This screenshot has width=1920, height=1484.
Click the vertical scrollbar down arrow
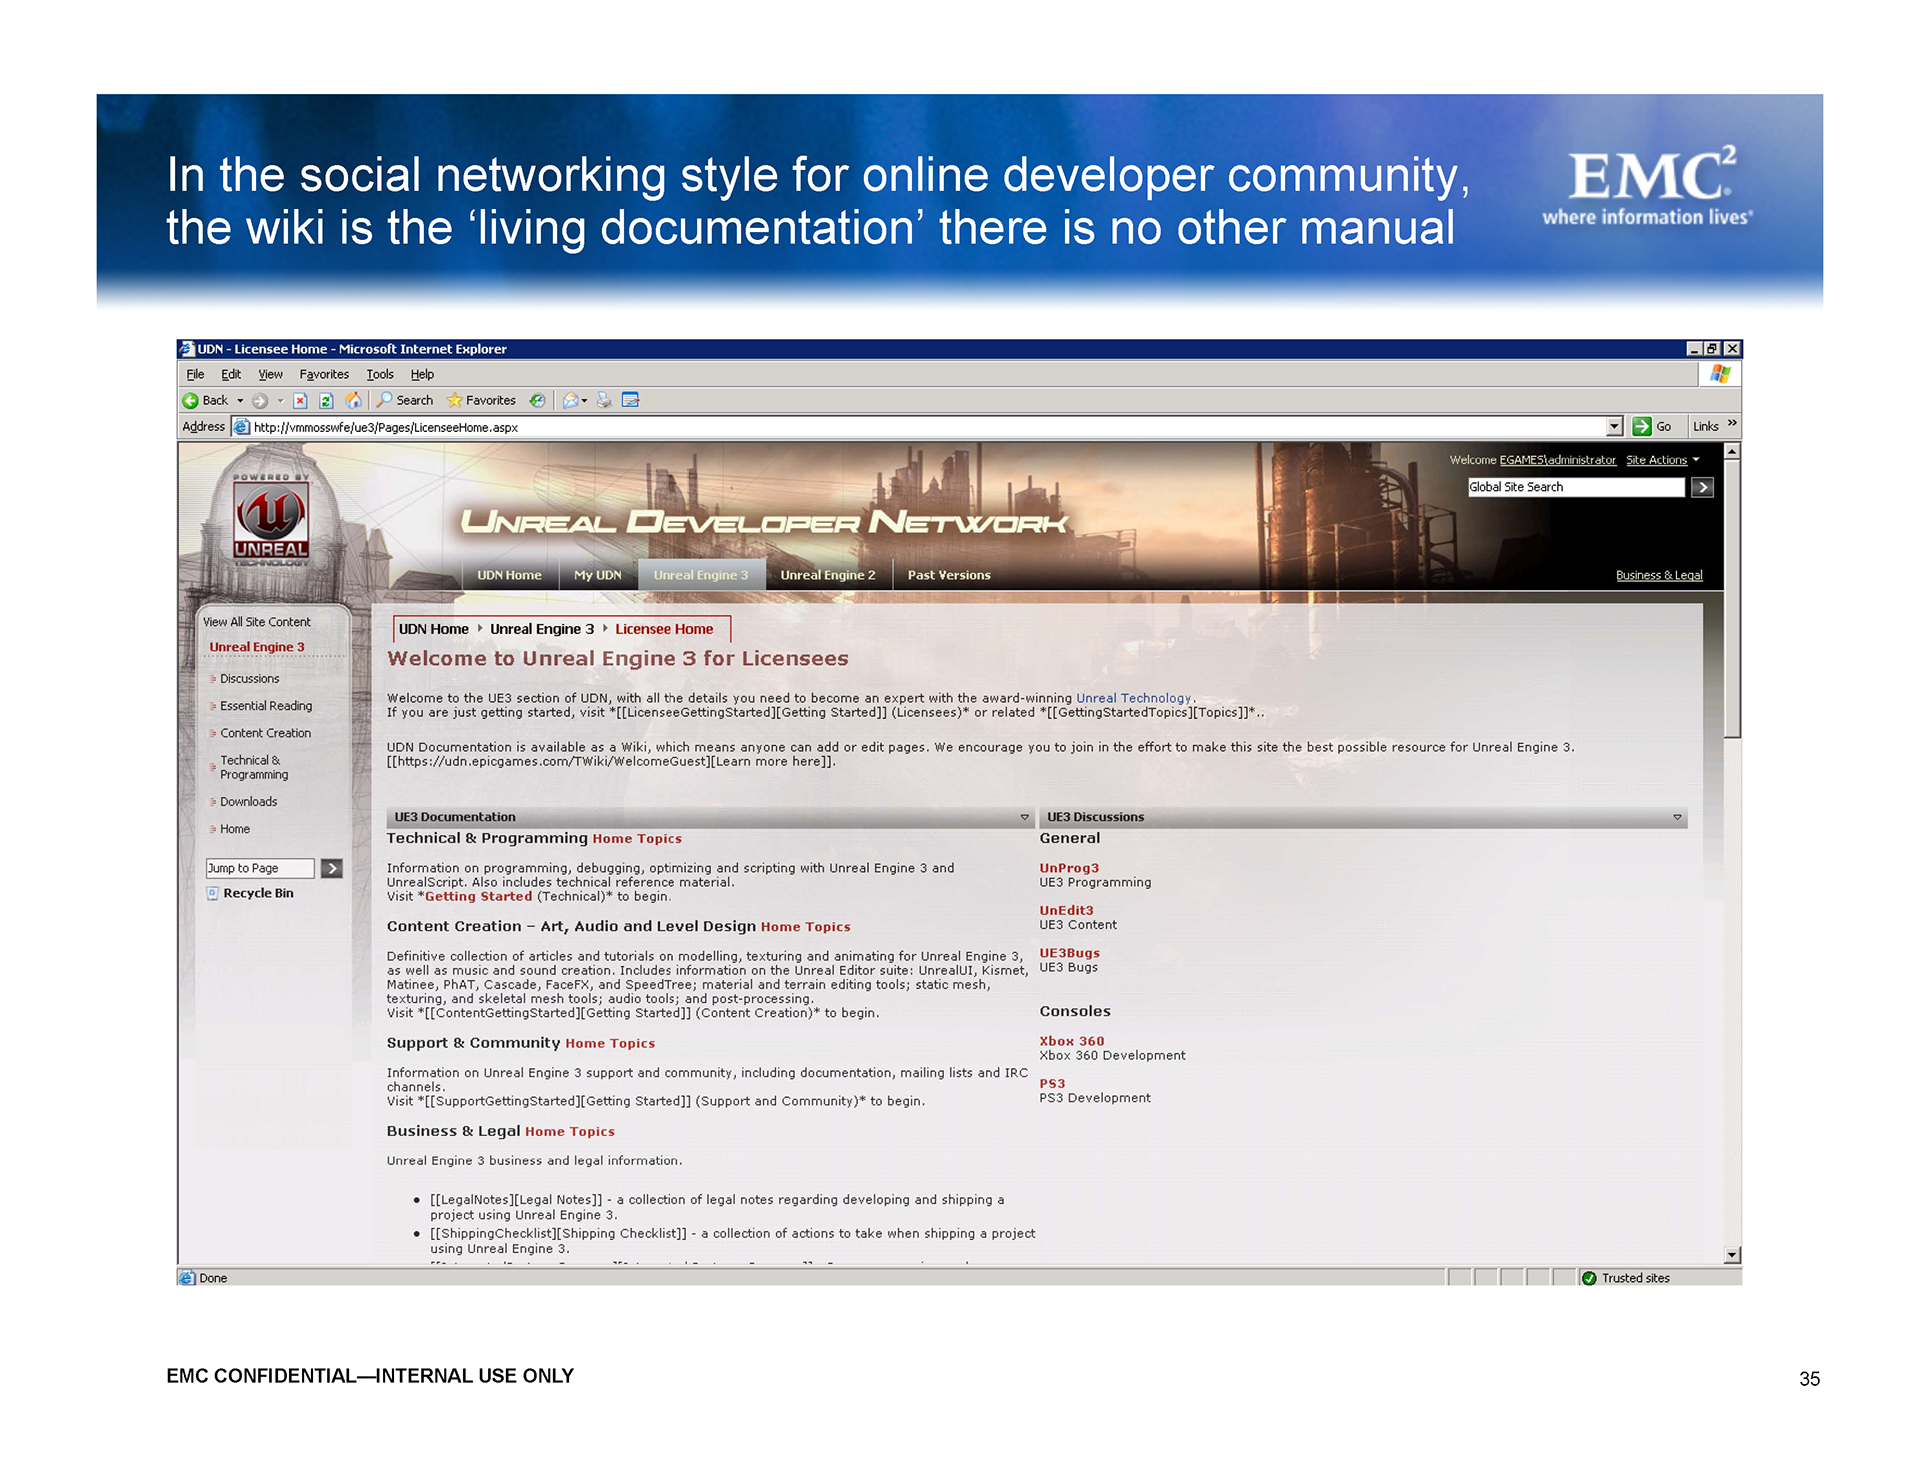click(x=1732, y=1255)
